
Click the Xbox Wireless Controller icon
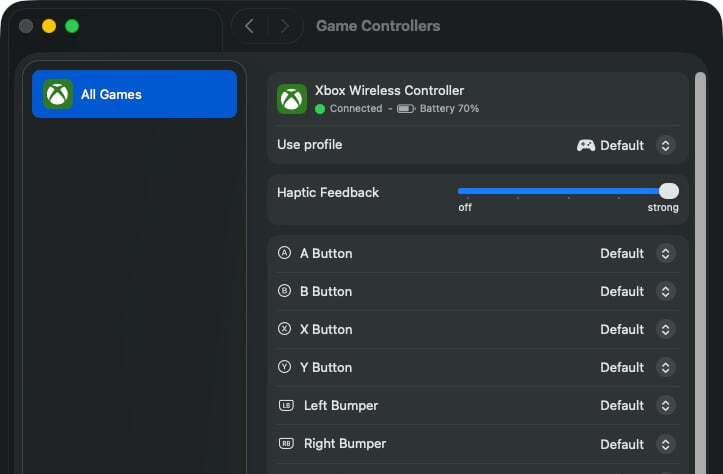[x=292, y=98]
